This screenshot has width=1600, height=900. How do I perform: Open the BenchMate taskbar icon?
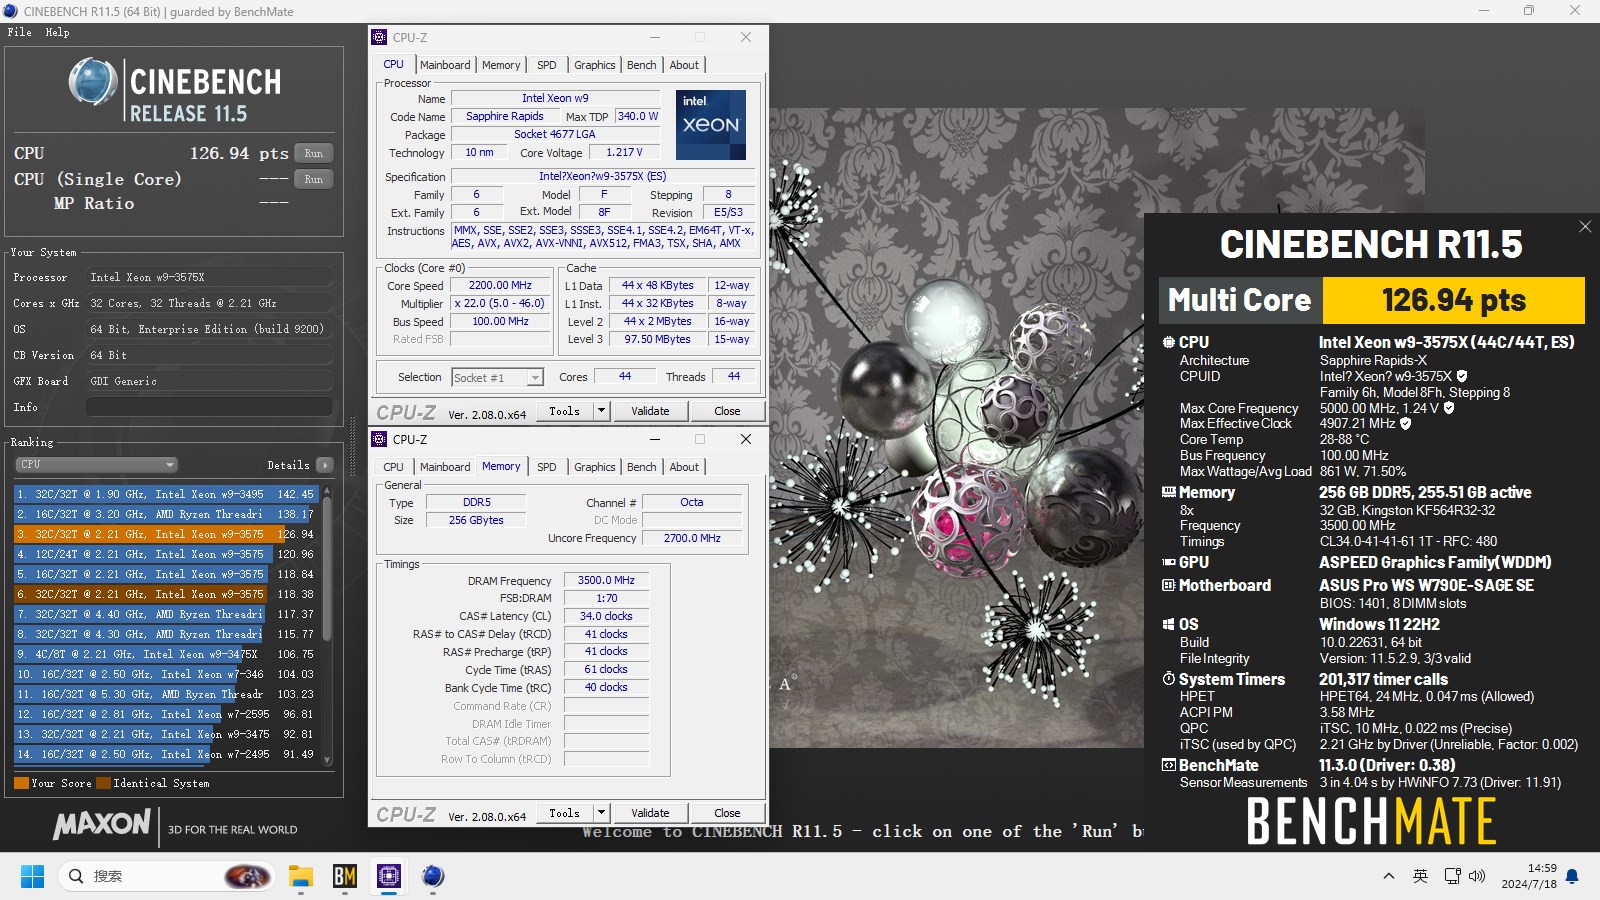click(x=345, y=876)
